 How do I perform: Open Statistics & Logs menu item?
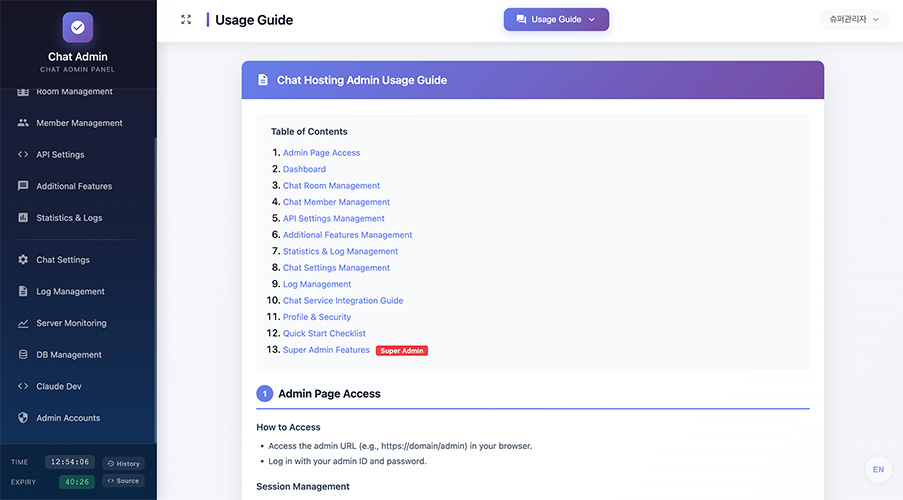pyautogui.click(x=78, y=218)
